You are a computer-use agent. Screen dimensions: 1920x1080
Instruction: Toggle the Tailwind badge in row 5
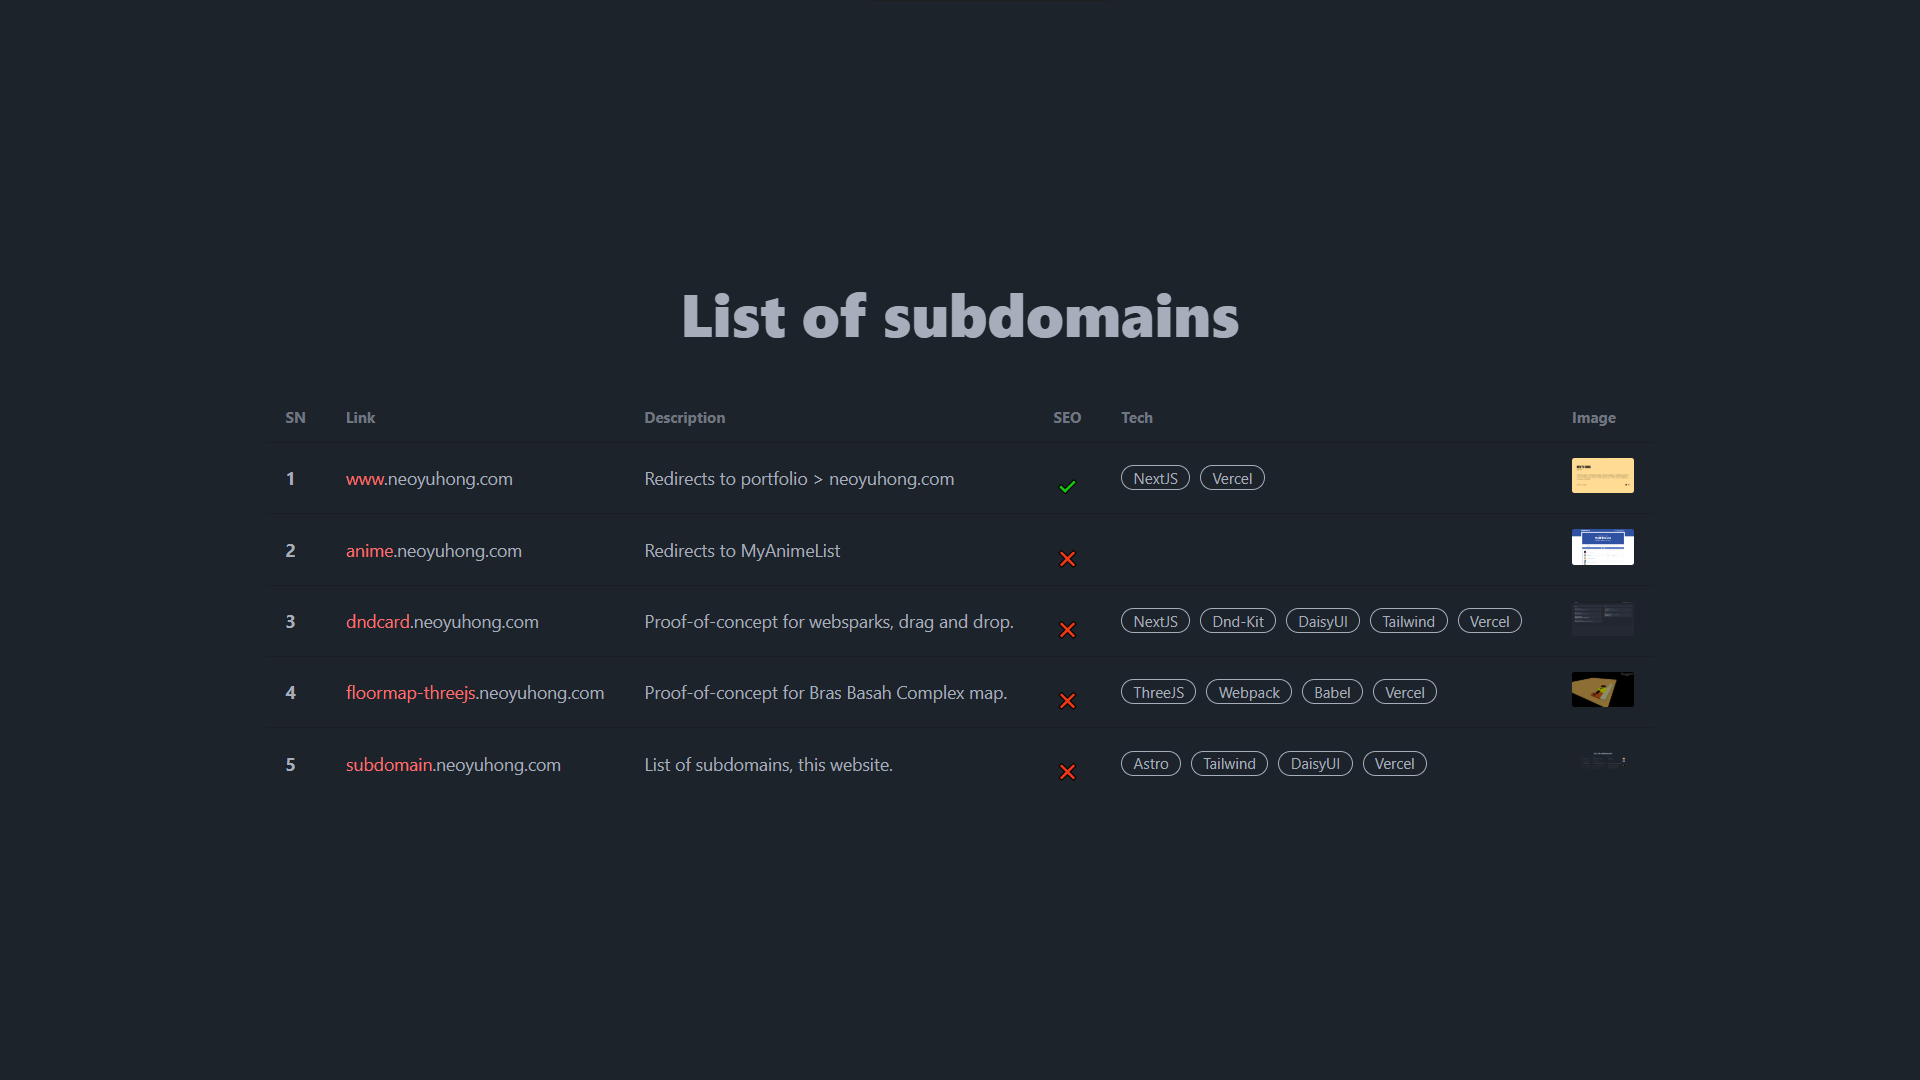point(1229,763)
